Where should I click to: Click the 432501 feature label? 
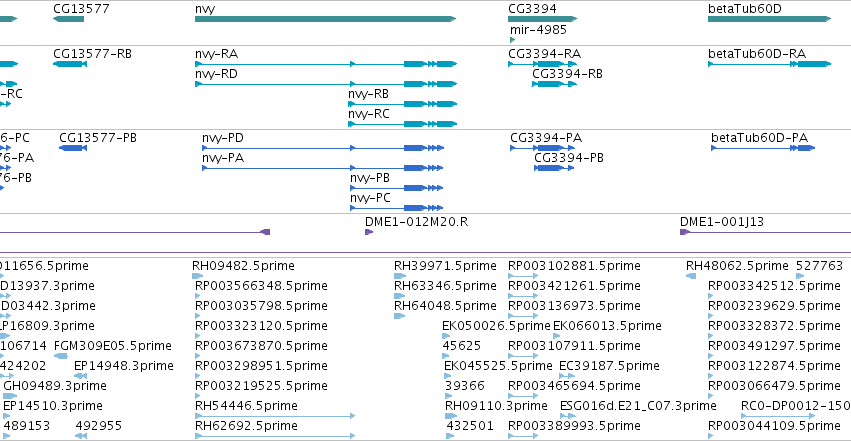(470, 426)
